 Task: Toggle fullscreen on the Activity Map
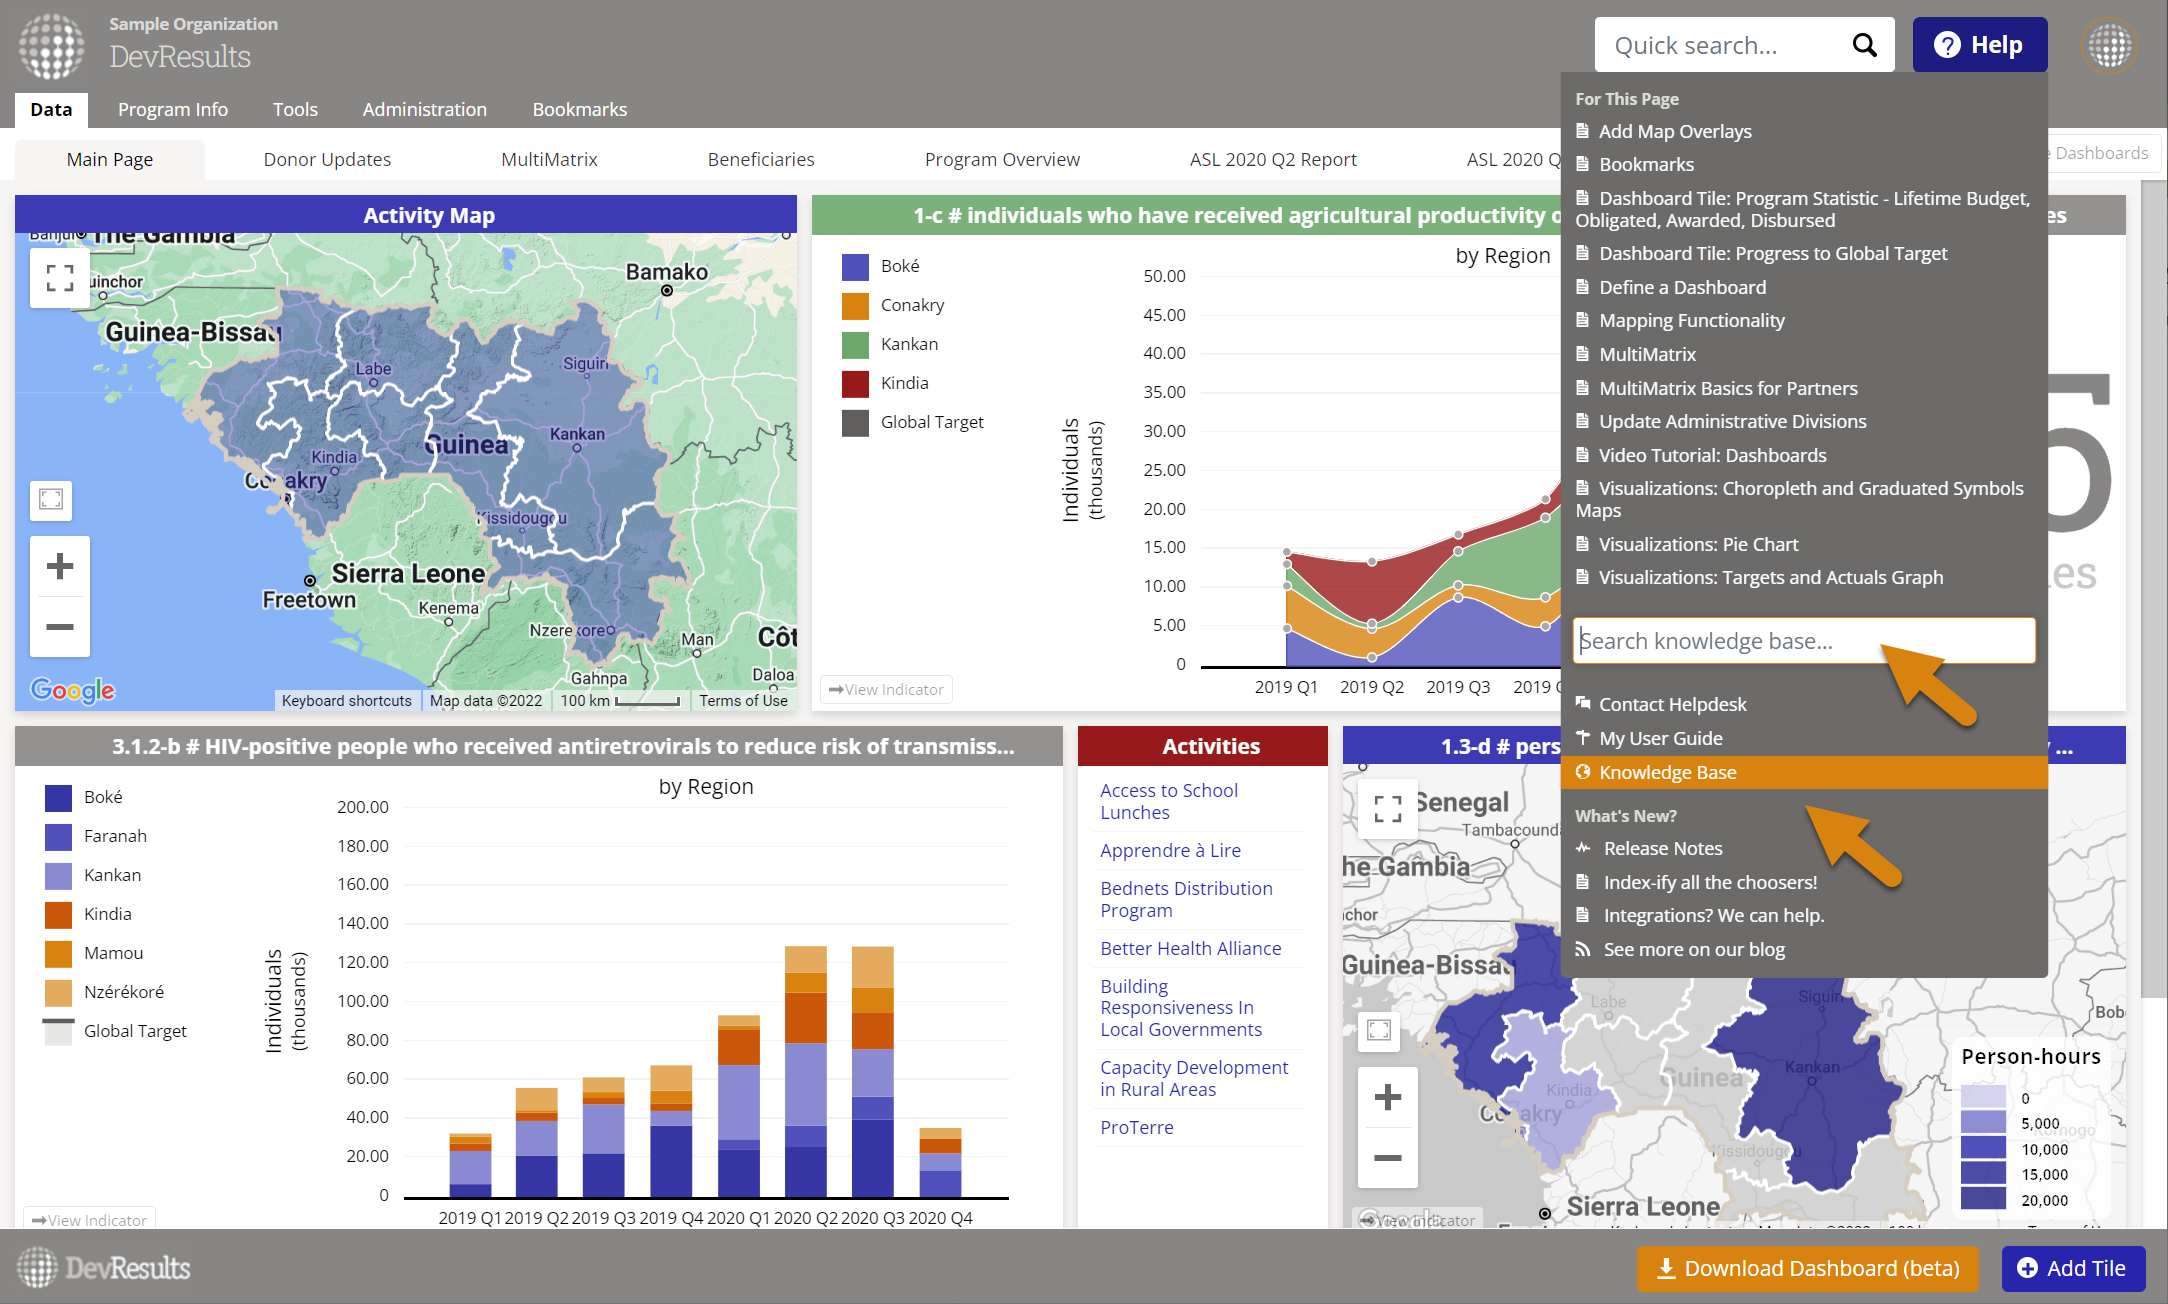click(x=60, y=278)
